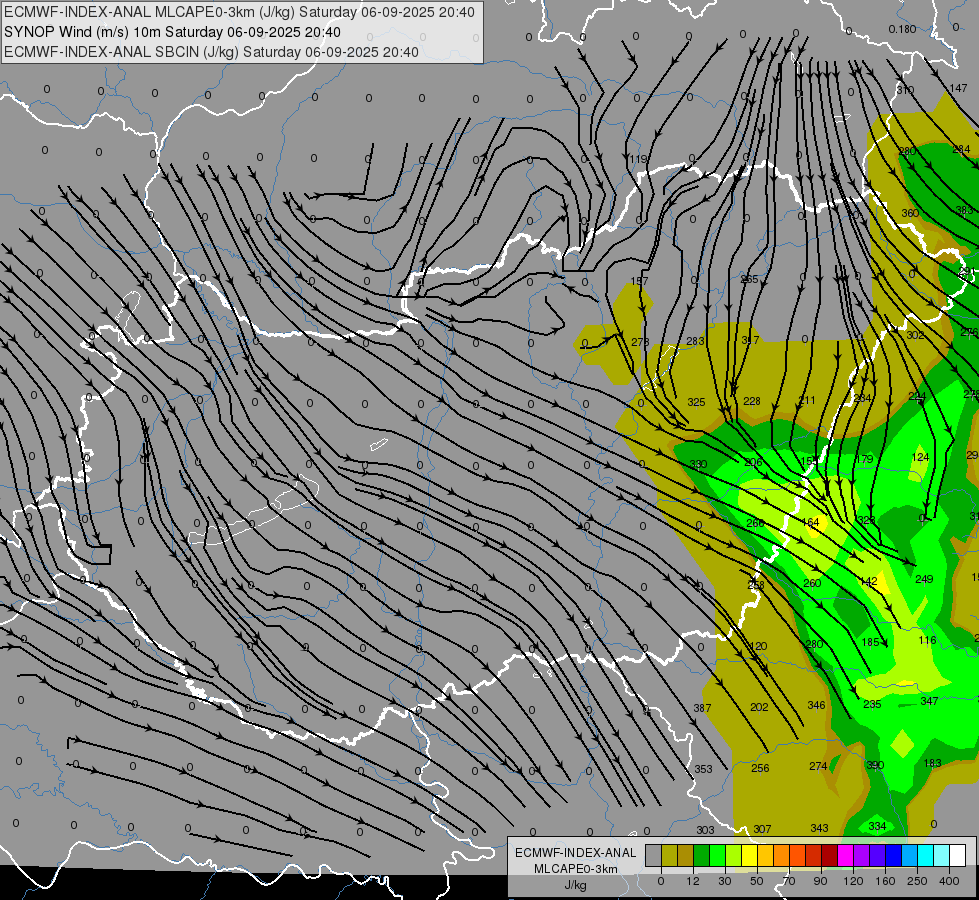Click the map value 273

click(x=640, y=342)
